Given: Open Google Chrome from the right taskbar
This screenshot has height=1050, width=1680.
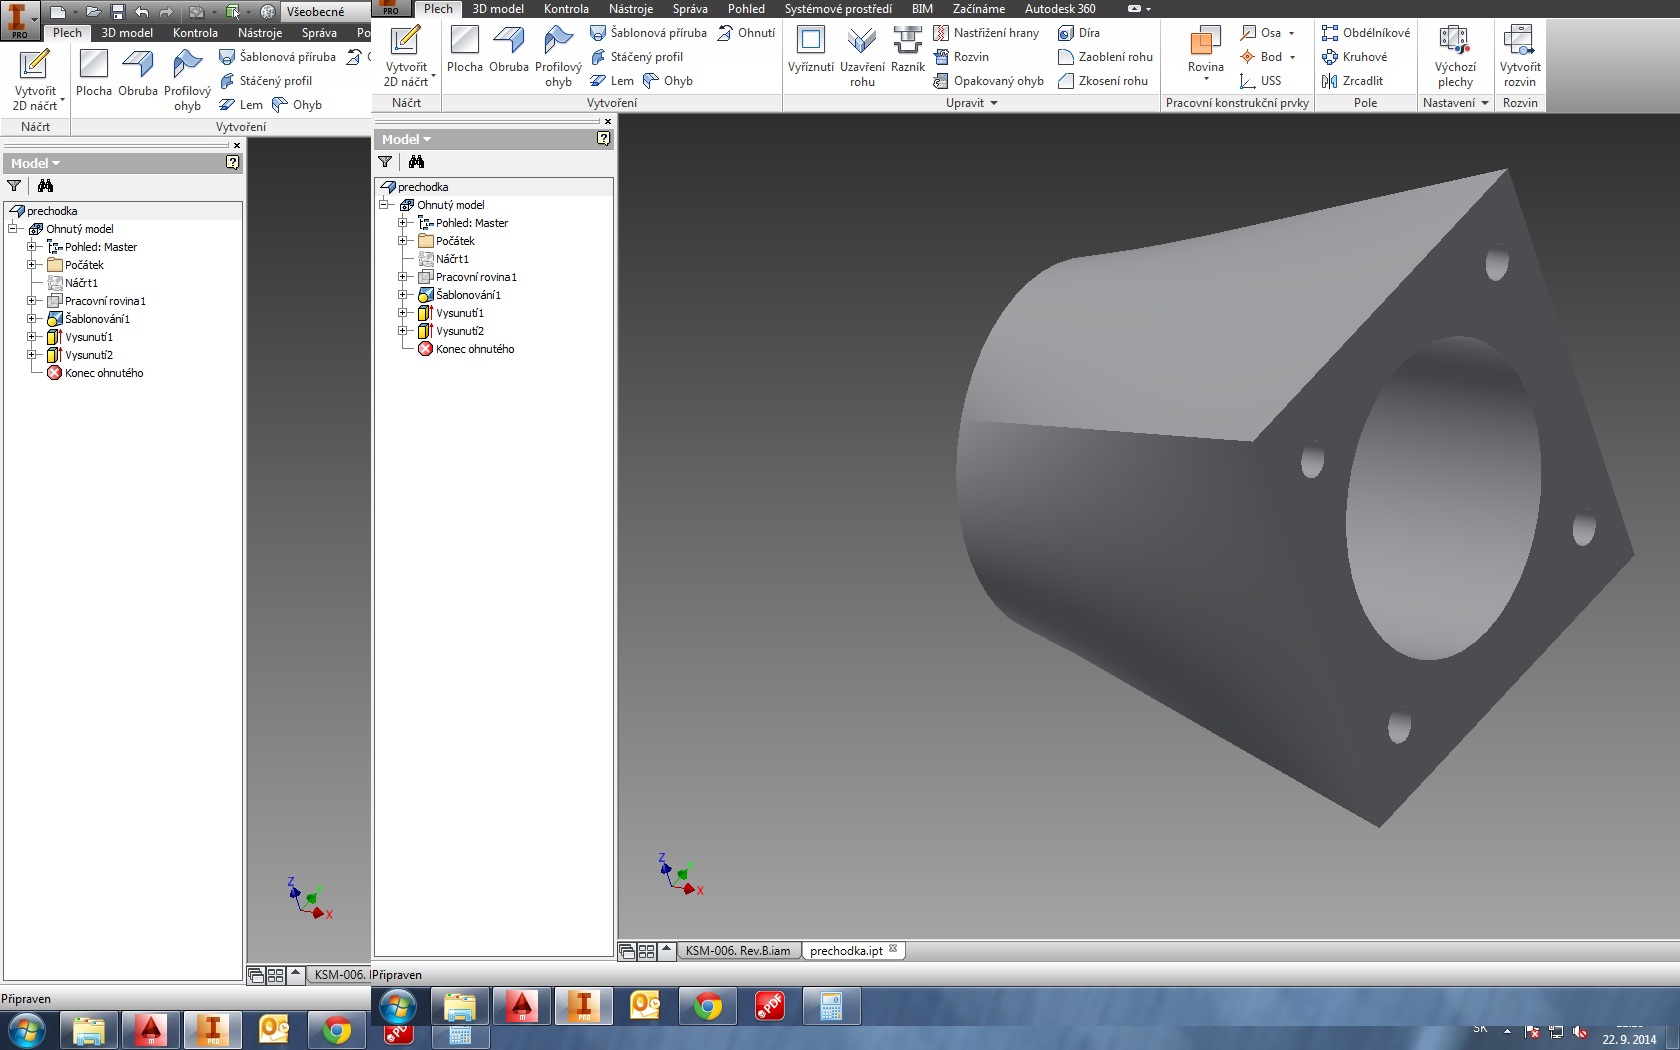Looking at the screenshot, I should click(x=707, y=1007).
